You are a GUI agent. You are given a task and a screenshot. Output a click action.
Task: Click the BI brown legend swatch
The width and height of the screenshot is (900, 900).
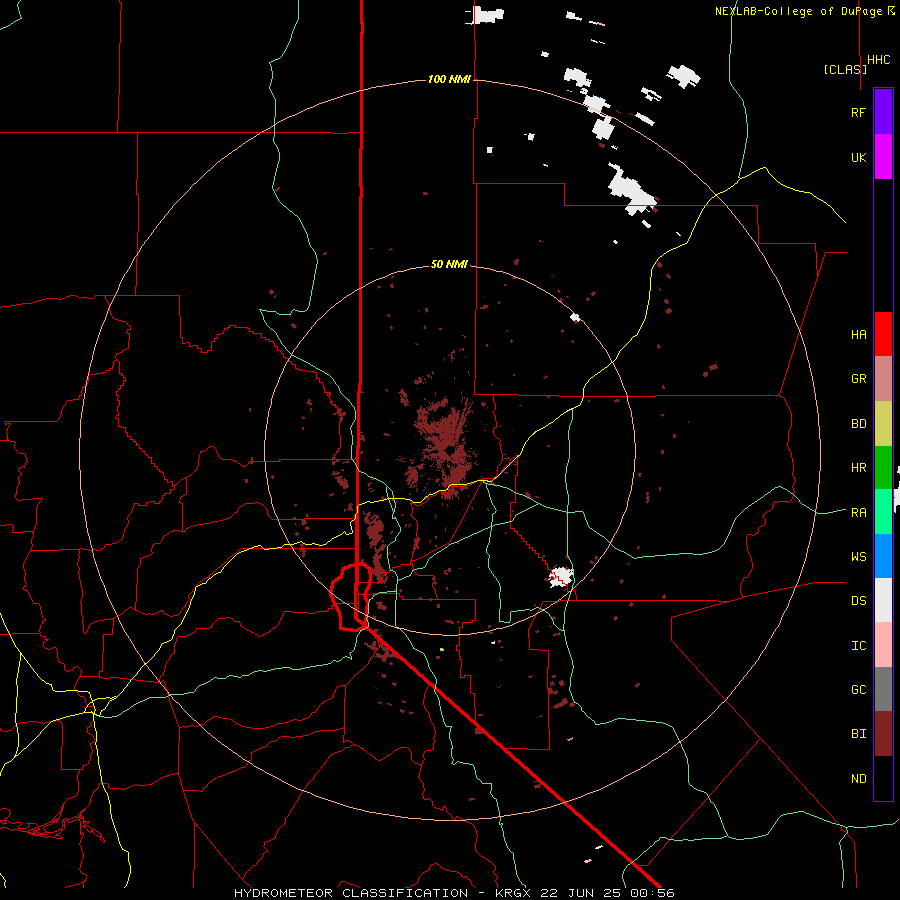pos(883,734)
